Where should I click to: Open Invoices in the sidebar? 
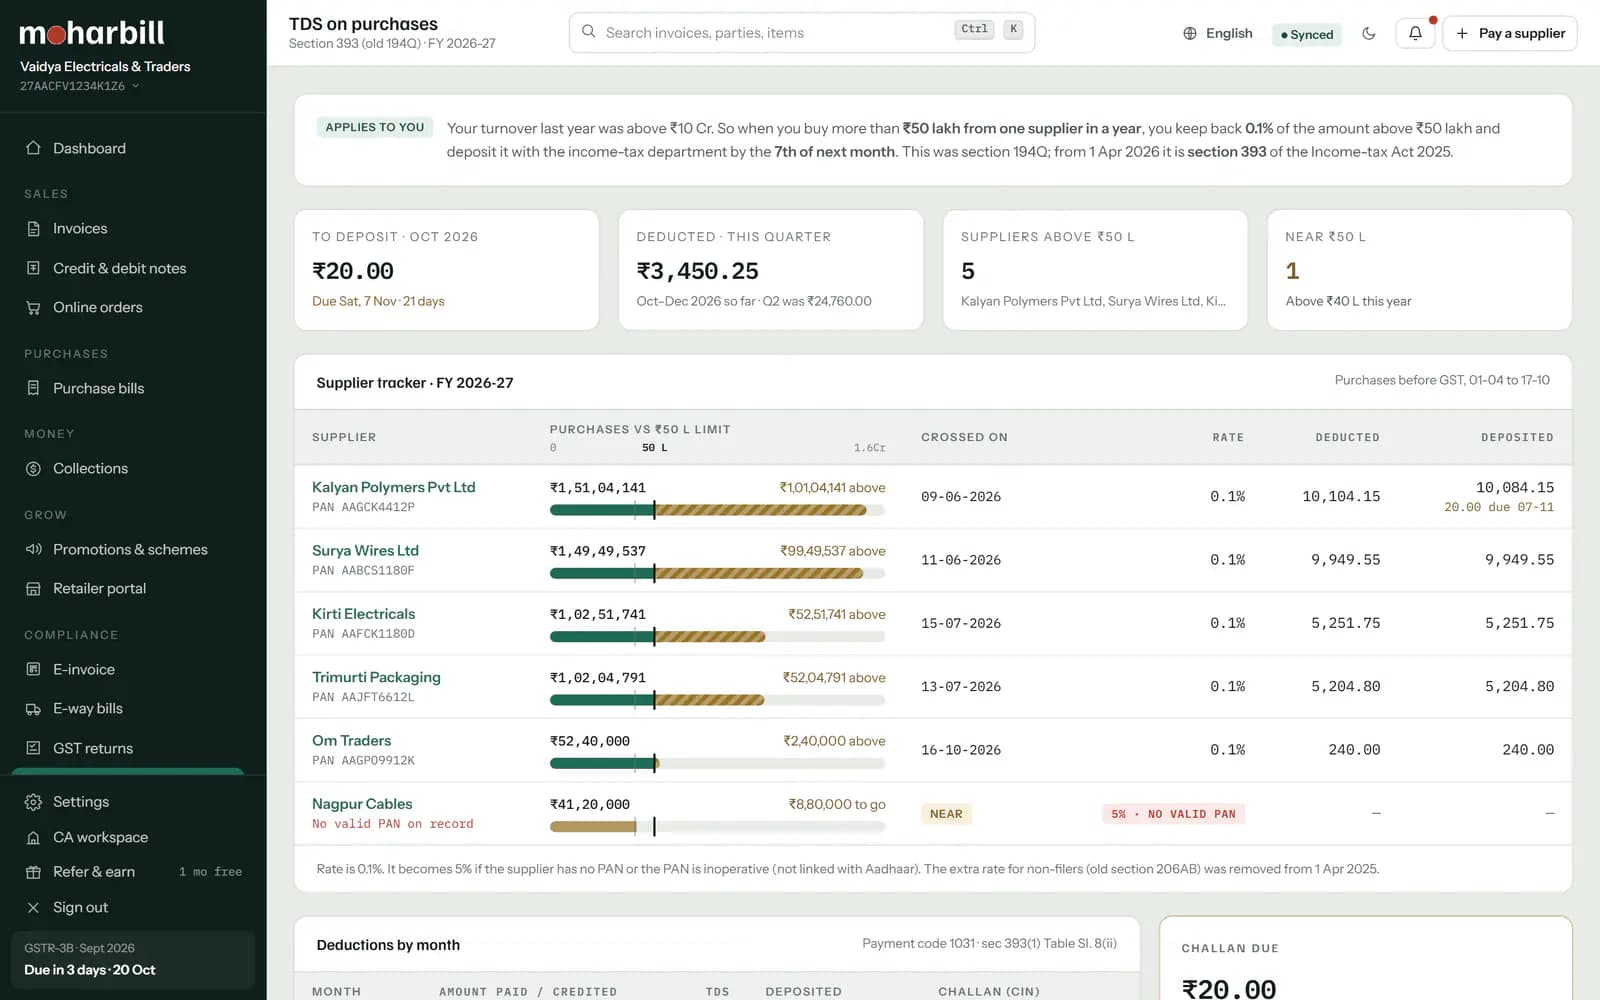click(x=133, y=228)
